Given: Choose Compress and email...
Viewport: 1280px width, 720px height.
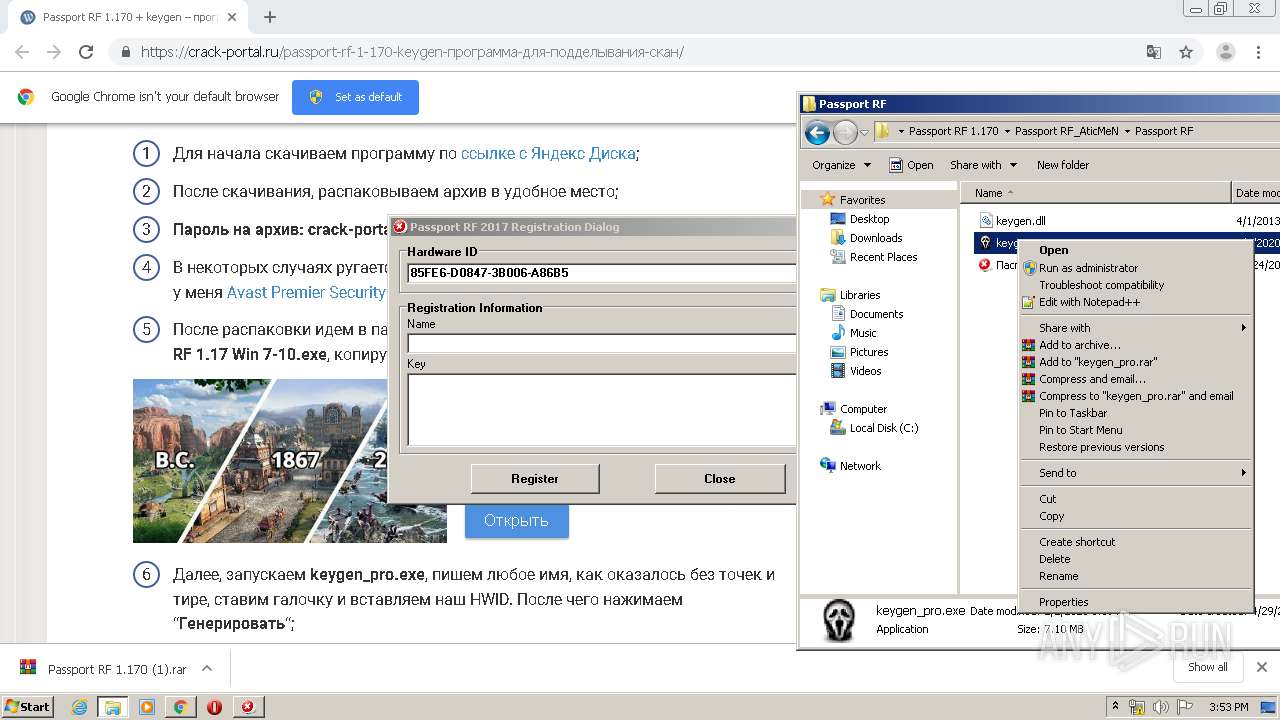Looking at the screenshot, I should (1135, 379).
